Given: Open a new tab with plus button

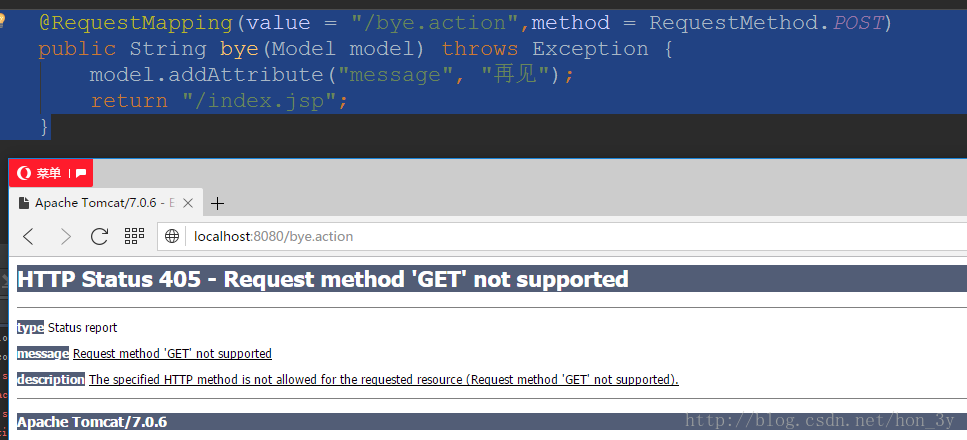Looking at the screenshot, I should click(217, 203).
